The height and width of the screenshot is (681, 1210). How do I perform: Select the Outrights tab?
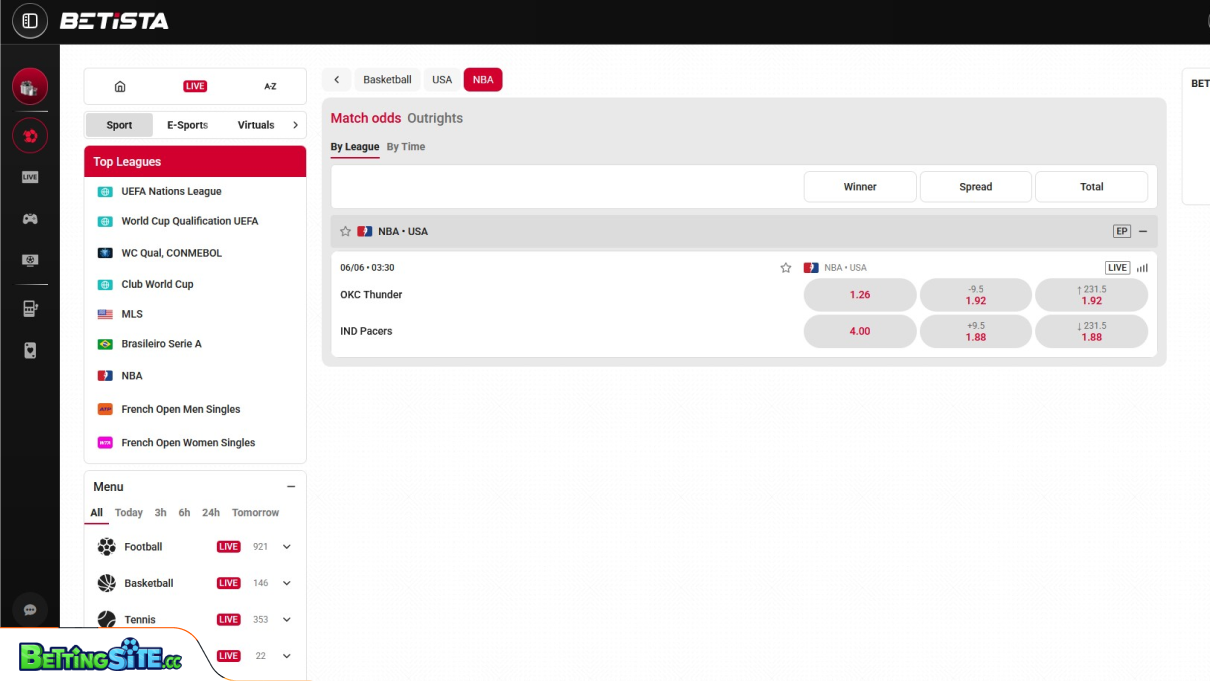coord(435,117)
